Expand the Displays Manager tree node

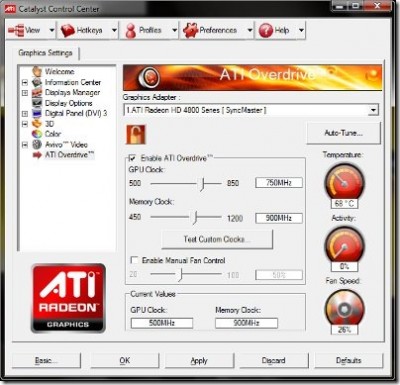(25, 93)
